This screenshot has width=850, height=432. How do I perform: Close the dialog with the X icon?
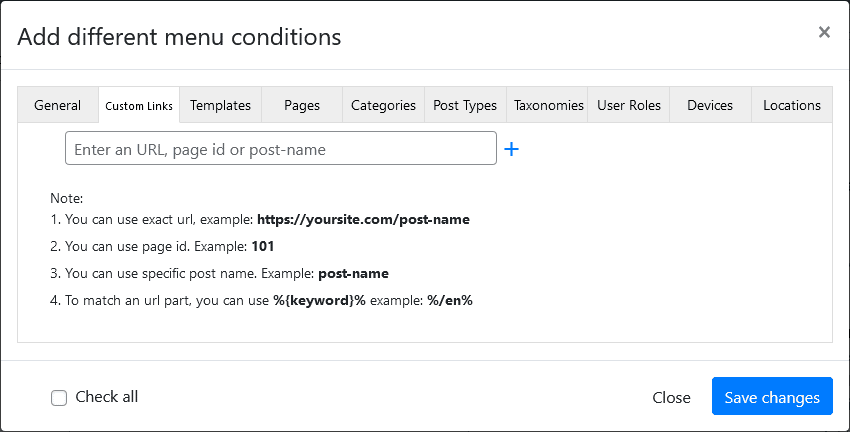click(824, 33)
